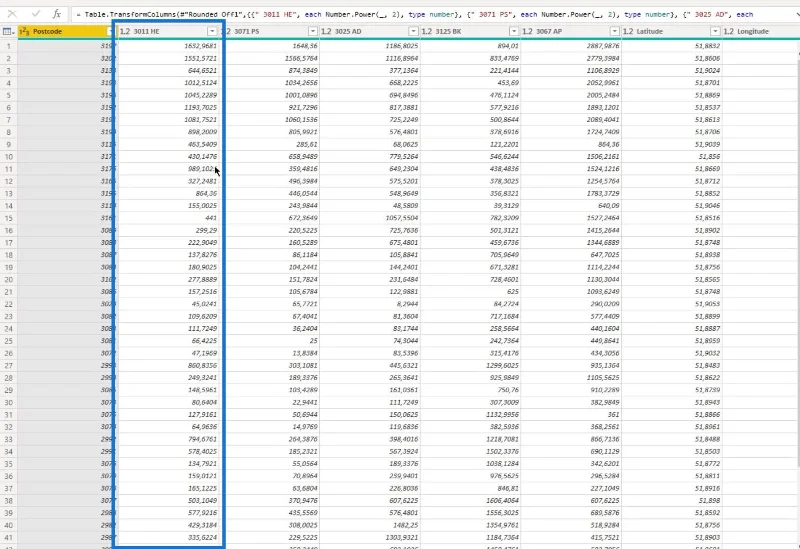Select row number 15

[x=9, y=218]
